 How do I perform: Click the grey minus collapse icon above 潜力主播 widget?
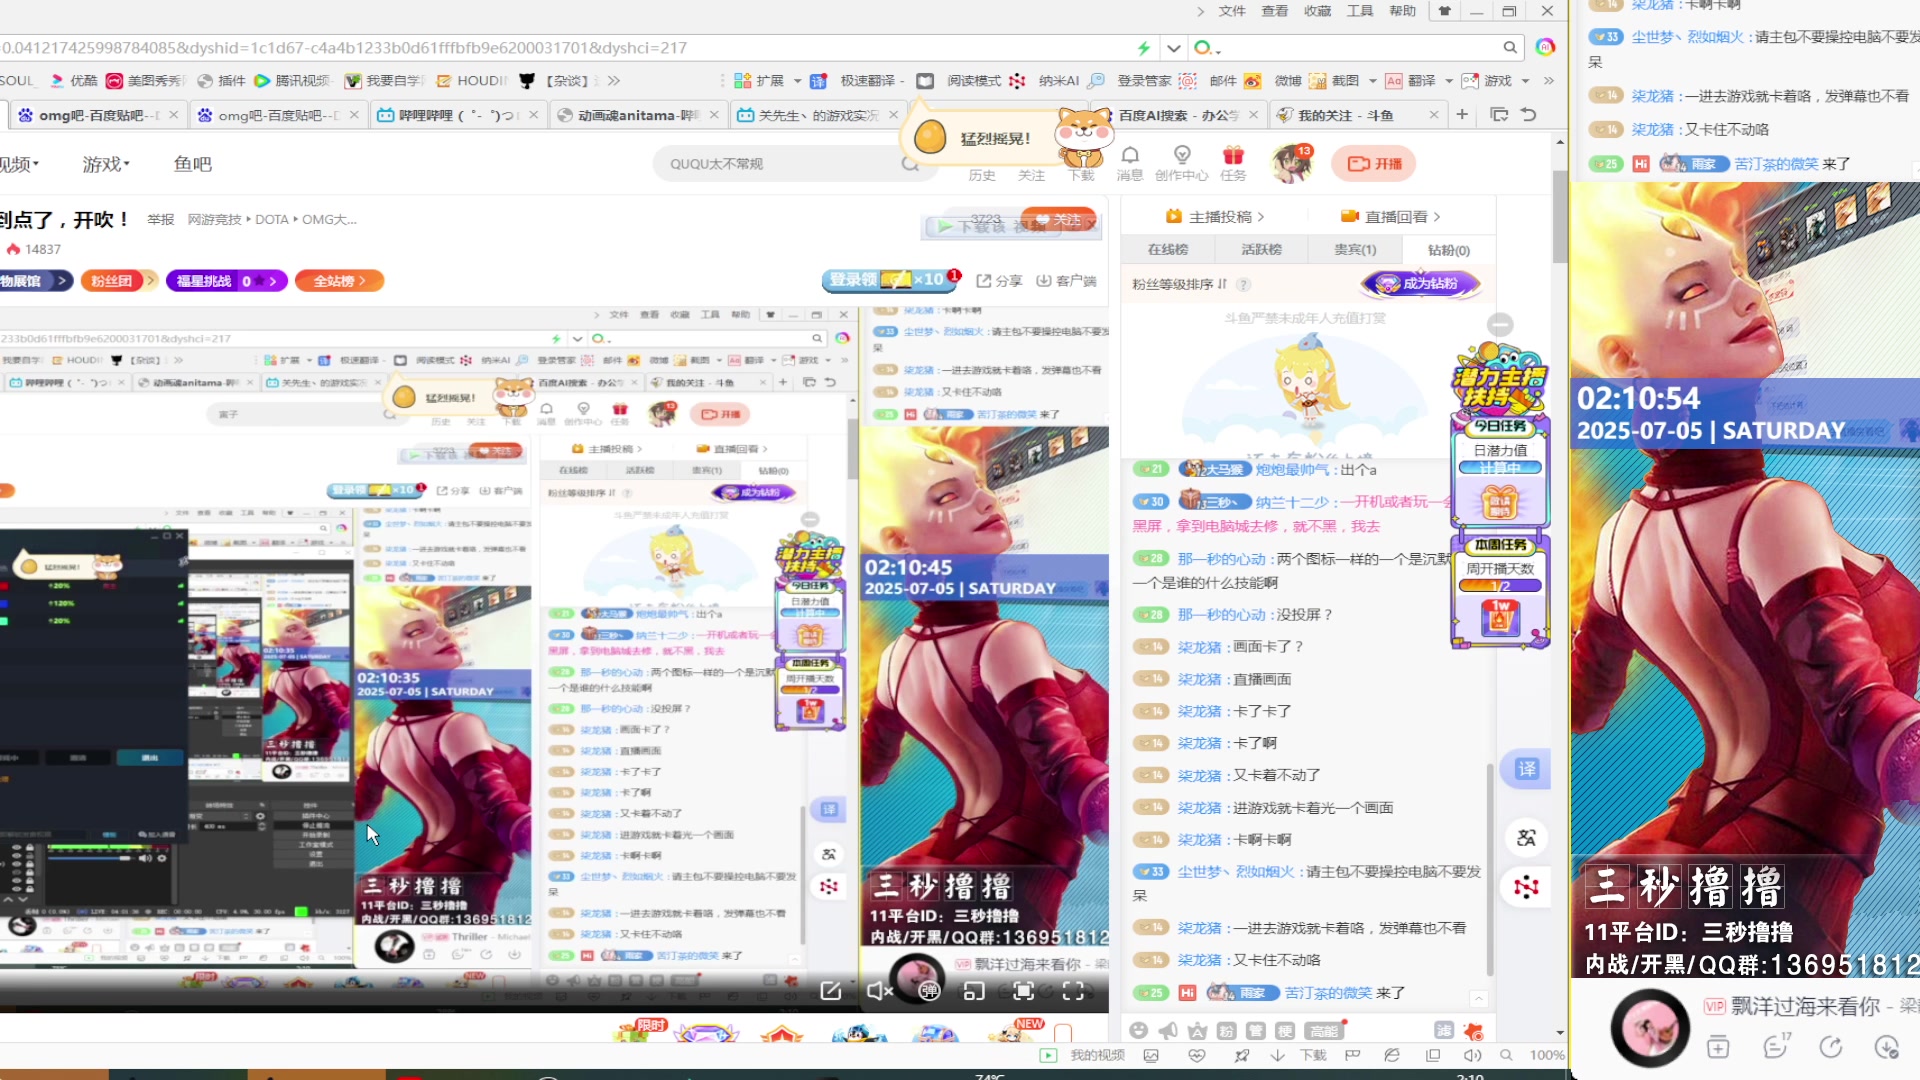1500,324
